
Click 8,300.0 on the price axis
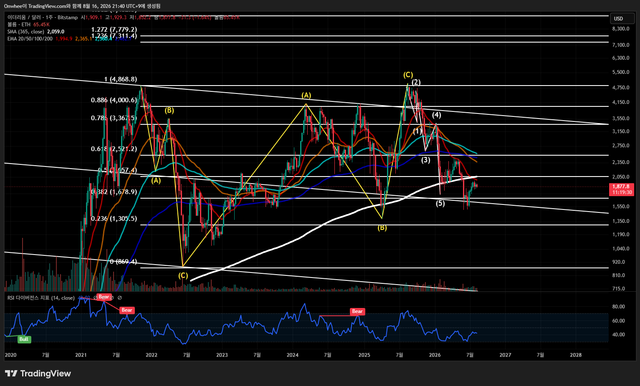621,29
